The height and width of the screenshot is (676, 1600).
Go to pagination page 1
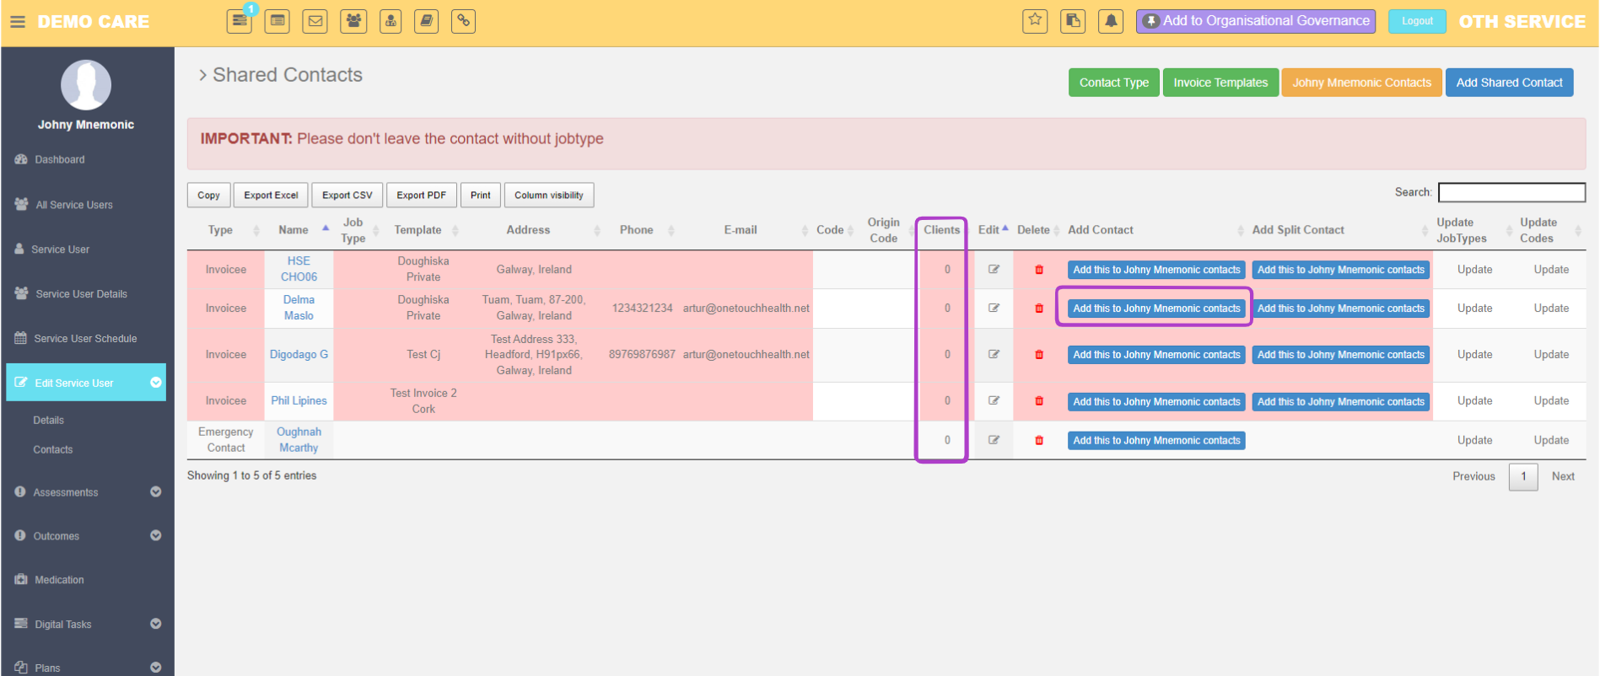[x=1523, y=477]
